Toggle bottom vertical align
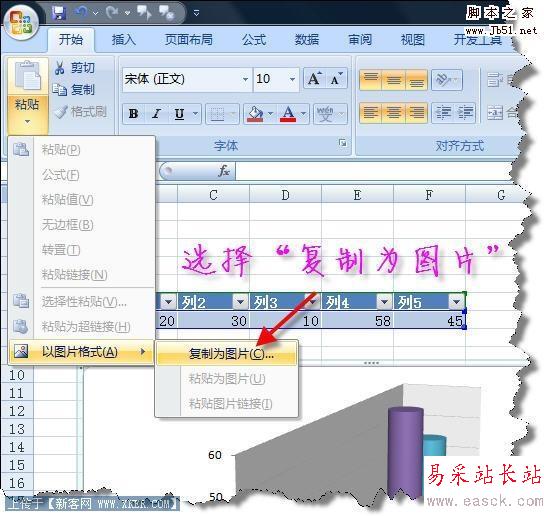Image resolution: width=544 pixels, height=516 pixels. 416,79
